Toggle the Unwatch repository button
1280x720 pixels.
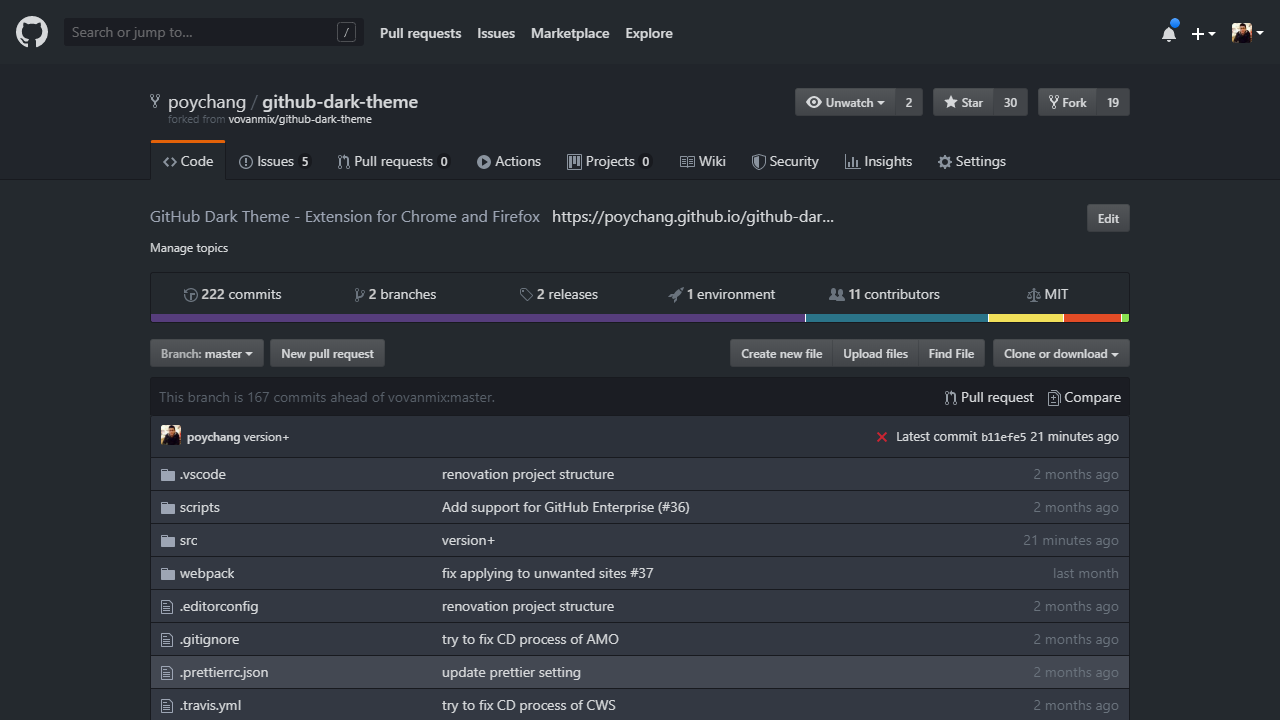(x=845, y=102)
